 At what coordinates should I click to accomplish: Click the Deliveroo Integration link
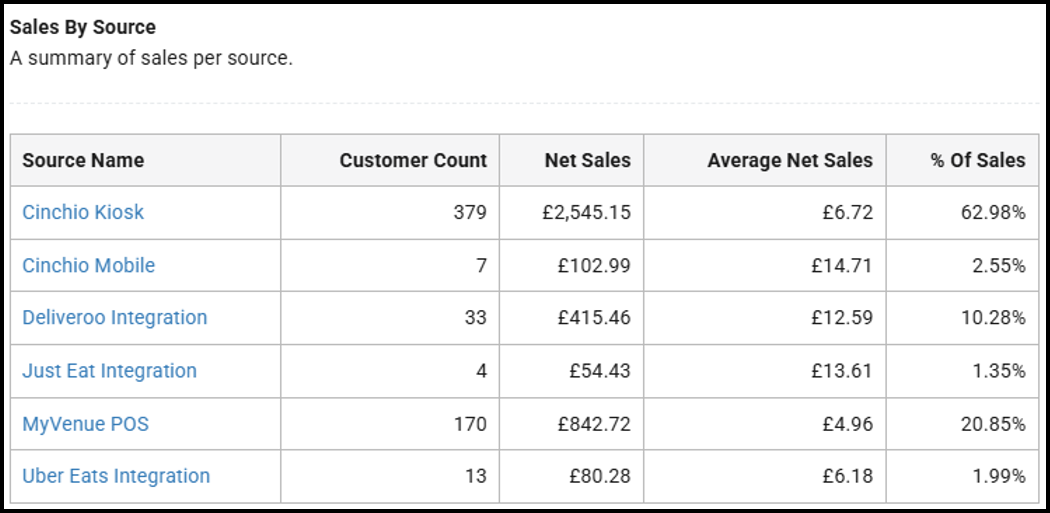tap(115, 318)
